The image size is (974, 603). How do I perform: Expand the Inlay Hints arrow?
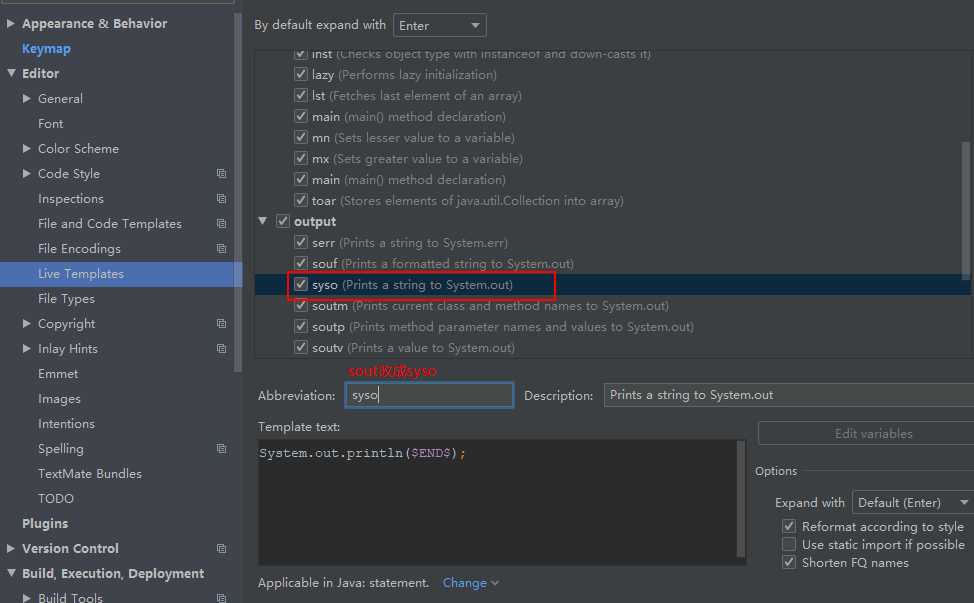coord(27,348)
